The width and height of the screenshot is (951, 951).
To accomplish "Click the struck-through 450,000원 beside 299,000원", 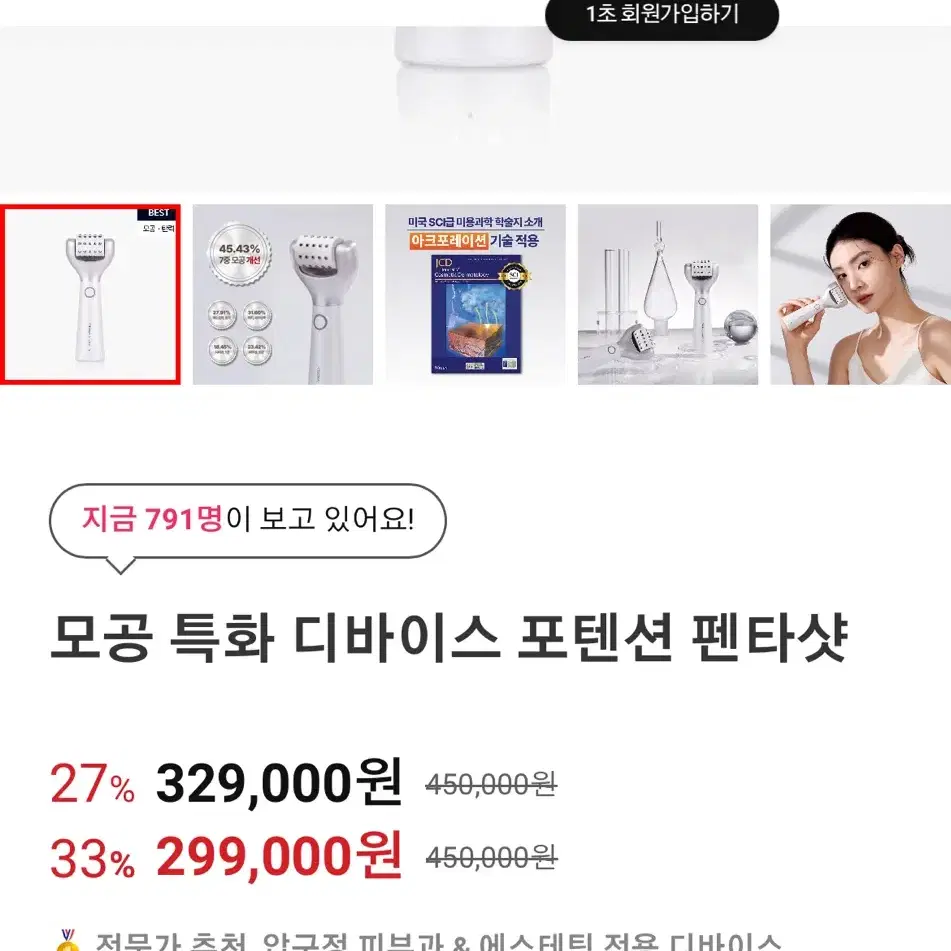I will pyautogui.click(x=491, y=858).
